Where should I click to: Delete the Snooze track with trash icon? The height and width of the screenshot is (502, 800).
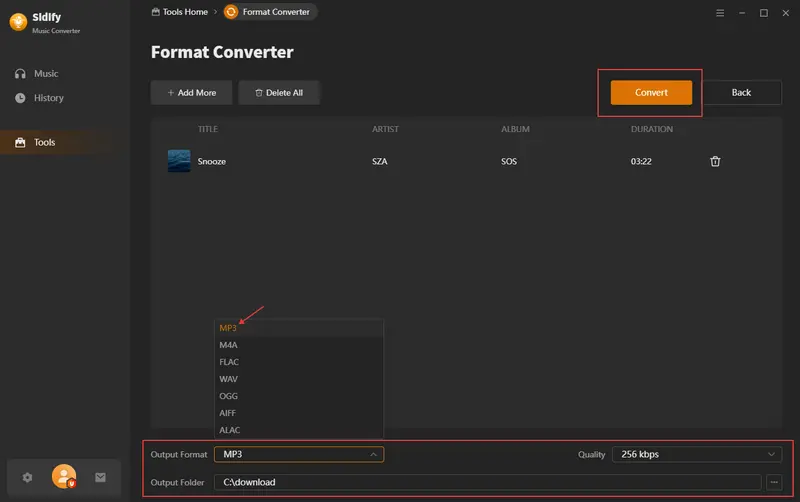point(715,161)
